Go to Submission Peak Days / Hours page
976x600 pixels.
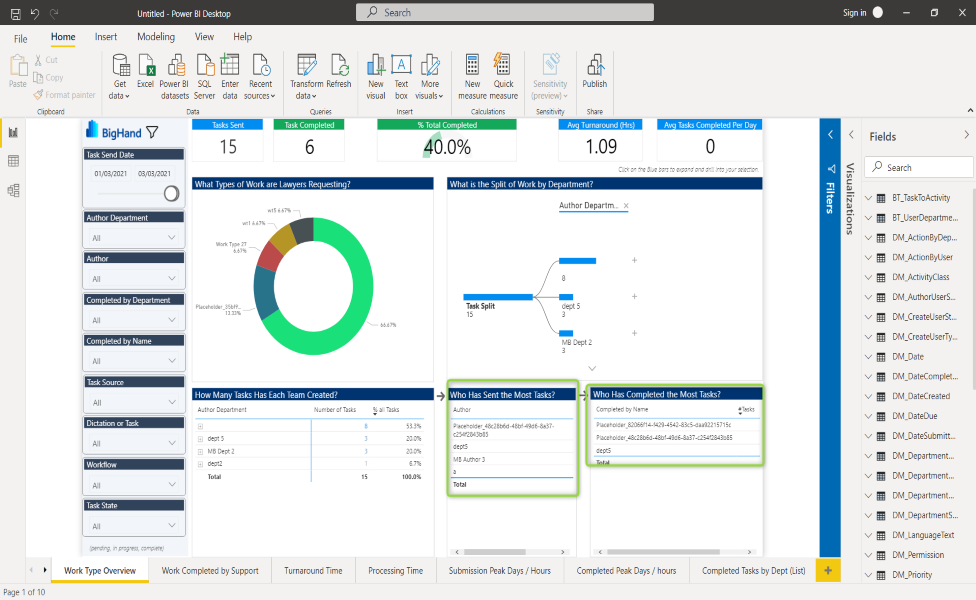pos(500,571)
